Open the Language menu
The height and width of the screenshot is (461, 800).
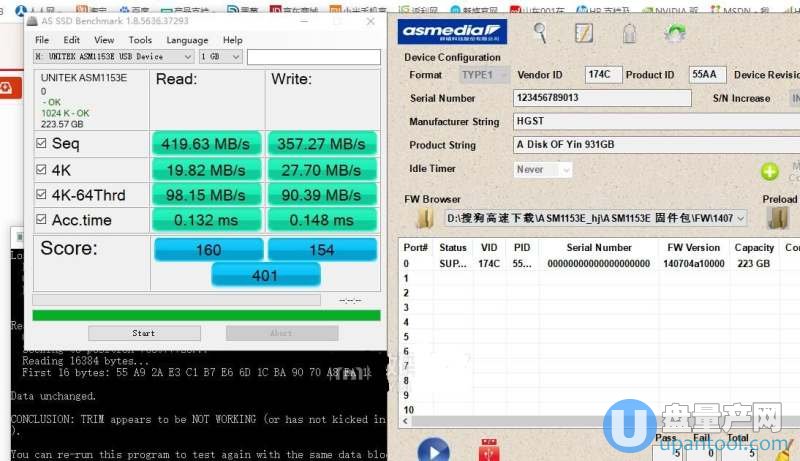coord(187,40)
